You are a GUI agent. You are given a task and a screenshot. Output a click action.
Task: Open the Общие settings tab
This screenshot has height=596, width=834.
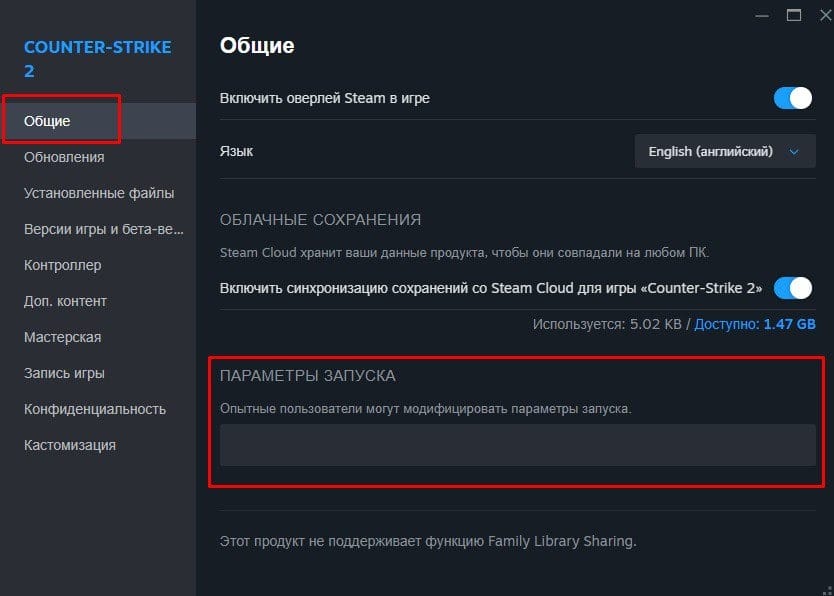click(47, 121)
